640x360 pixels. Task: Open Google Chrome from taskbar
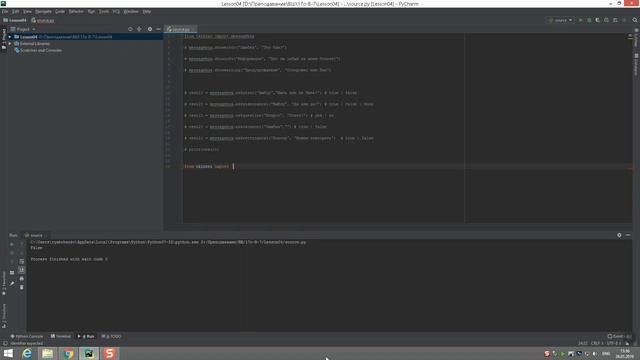pyautogui.click(x=69, y=353)
